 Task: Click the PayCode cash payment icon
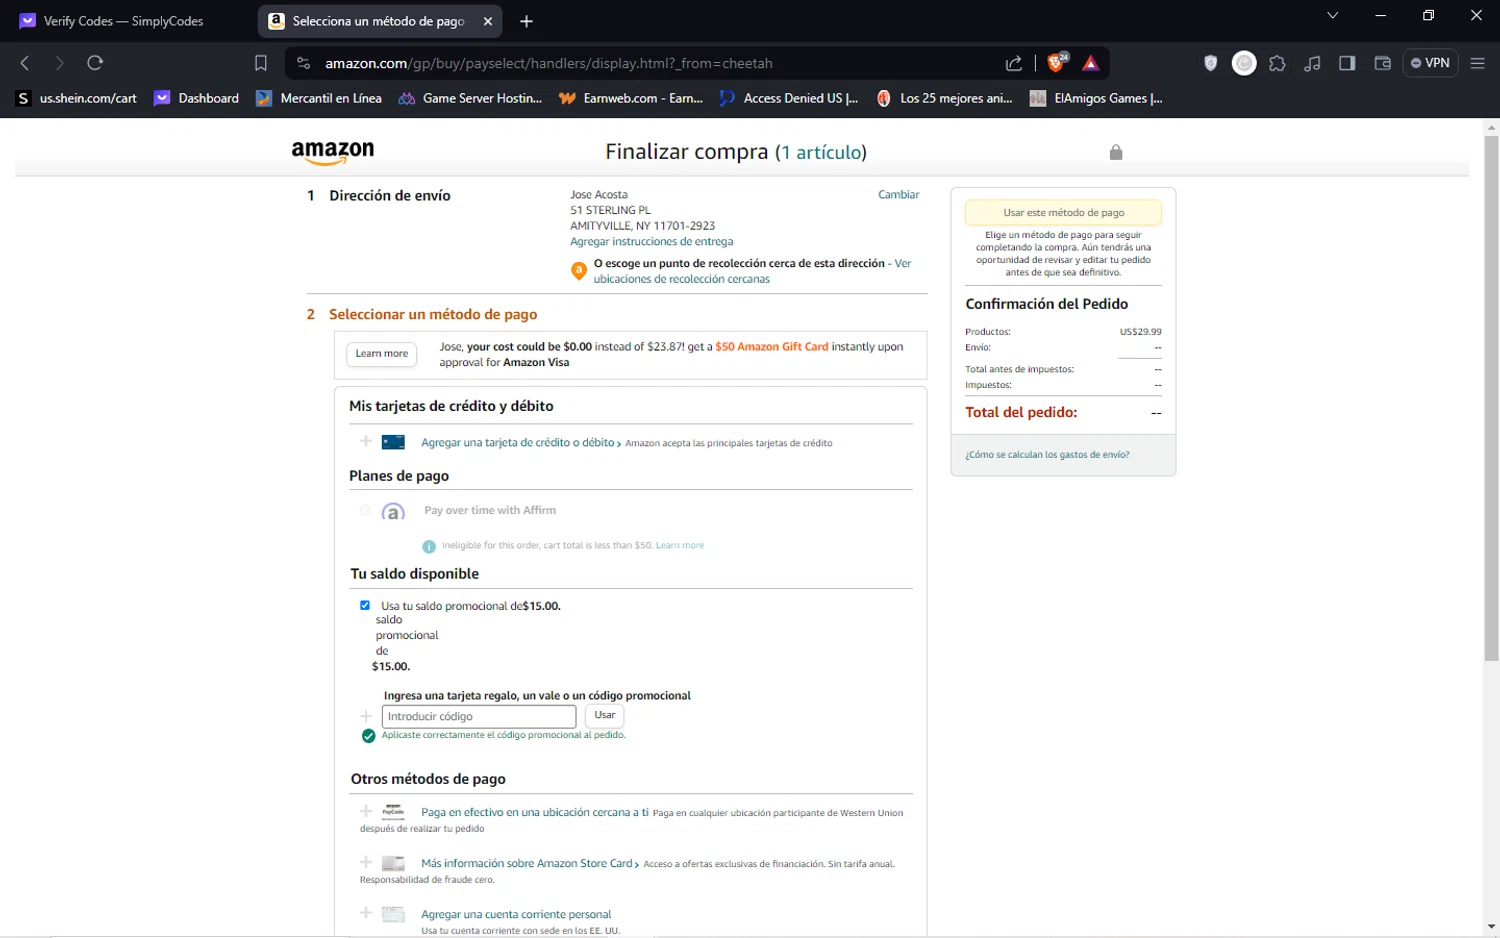click(x=393, y=812)
